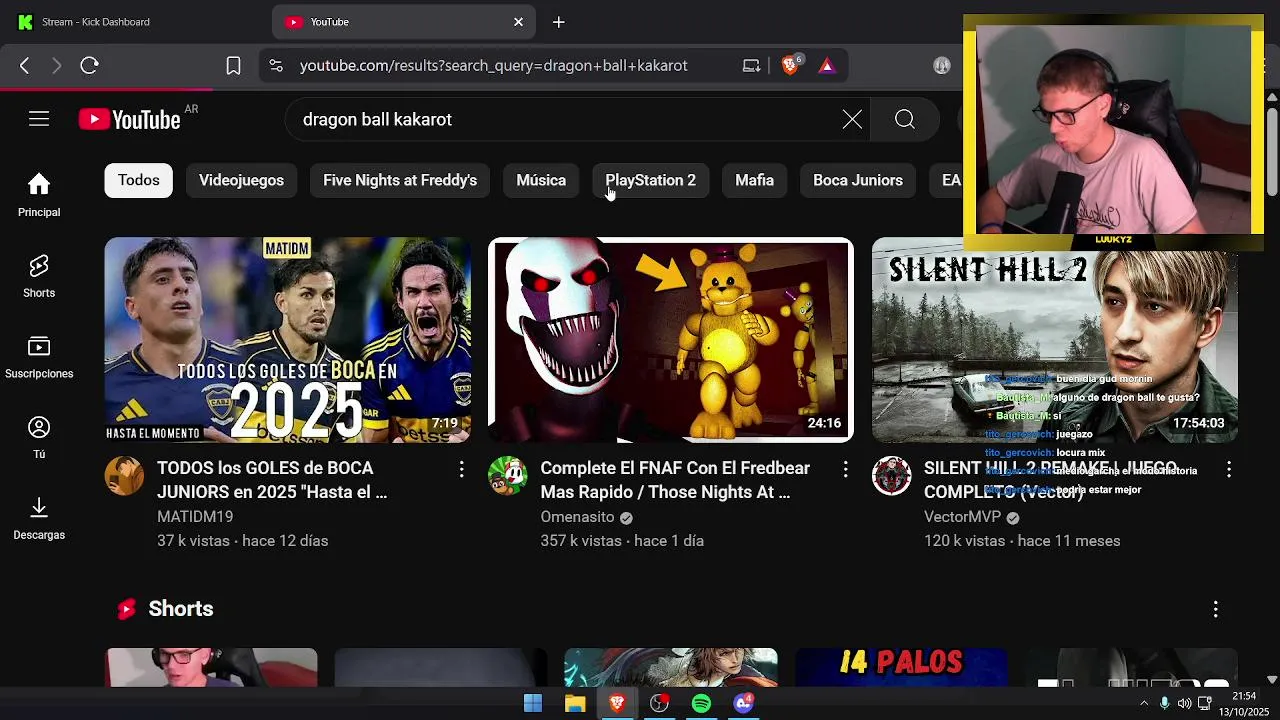Visit the MATIDM19 channel name
This screenshot has height=720, width=1280.
coord(195,517)
